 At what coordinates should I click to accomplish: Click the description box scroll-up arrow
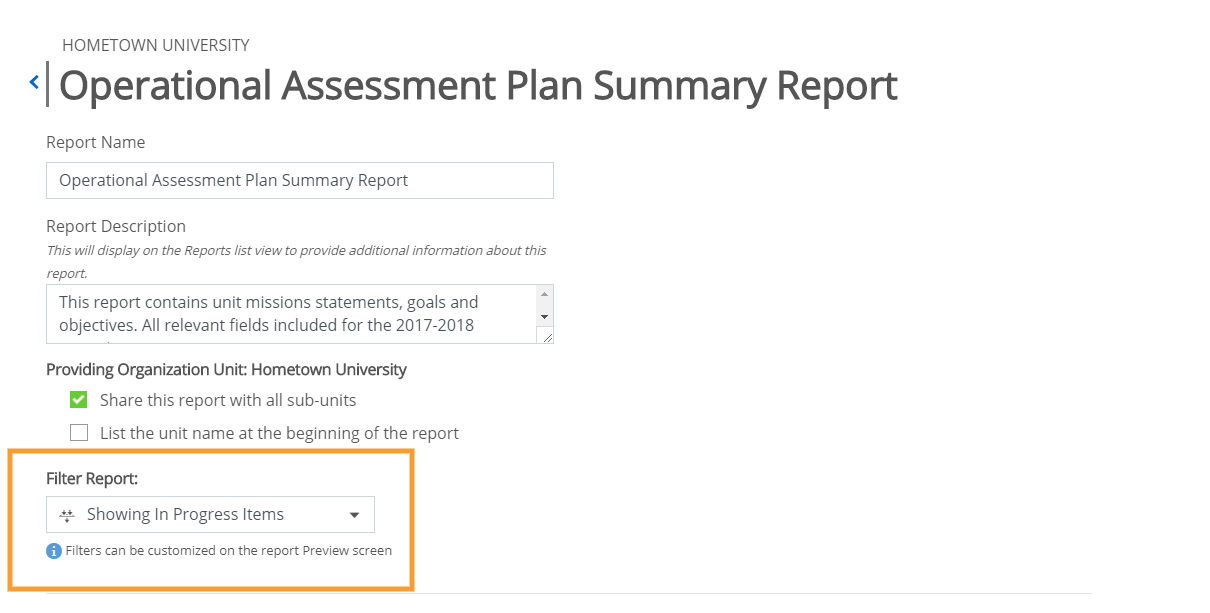click(544, 295)
